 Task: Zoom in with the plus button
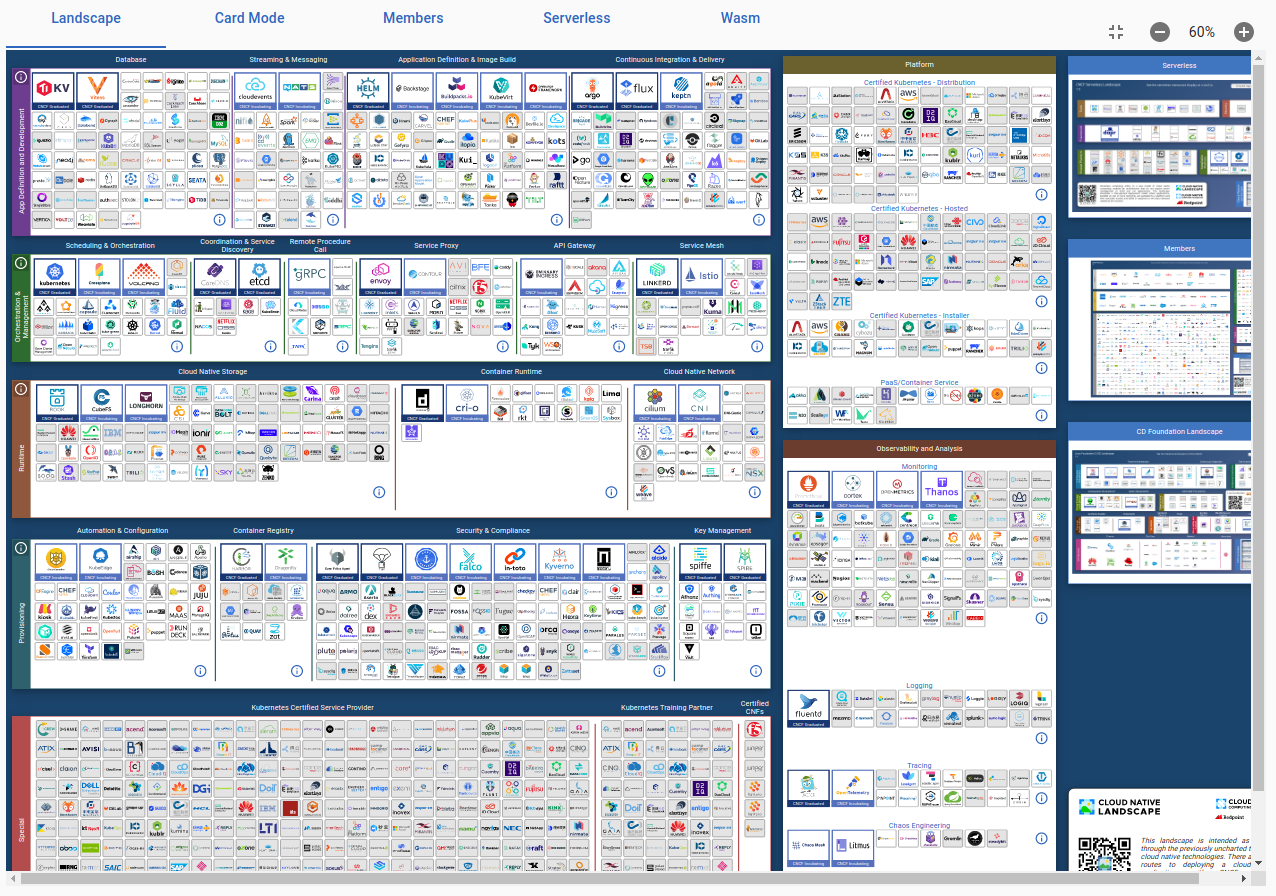[1244, 32]
